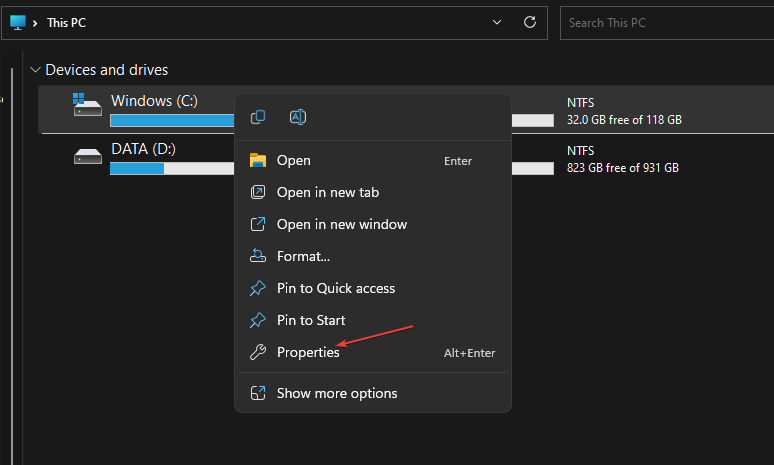This screenshot has width=774, height=465.
Task: Click the DATA (D:) drive icon
Action: [88, 156]
